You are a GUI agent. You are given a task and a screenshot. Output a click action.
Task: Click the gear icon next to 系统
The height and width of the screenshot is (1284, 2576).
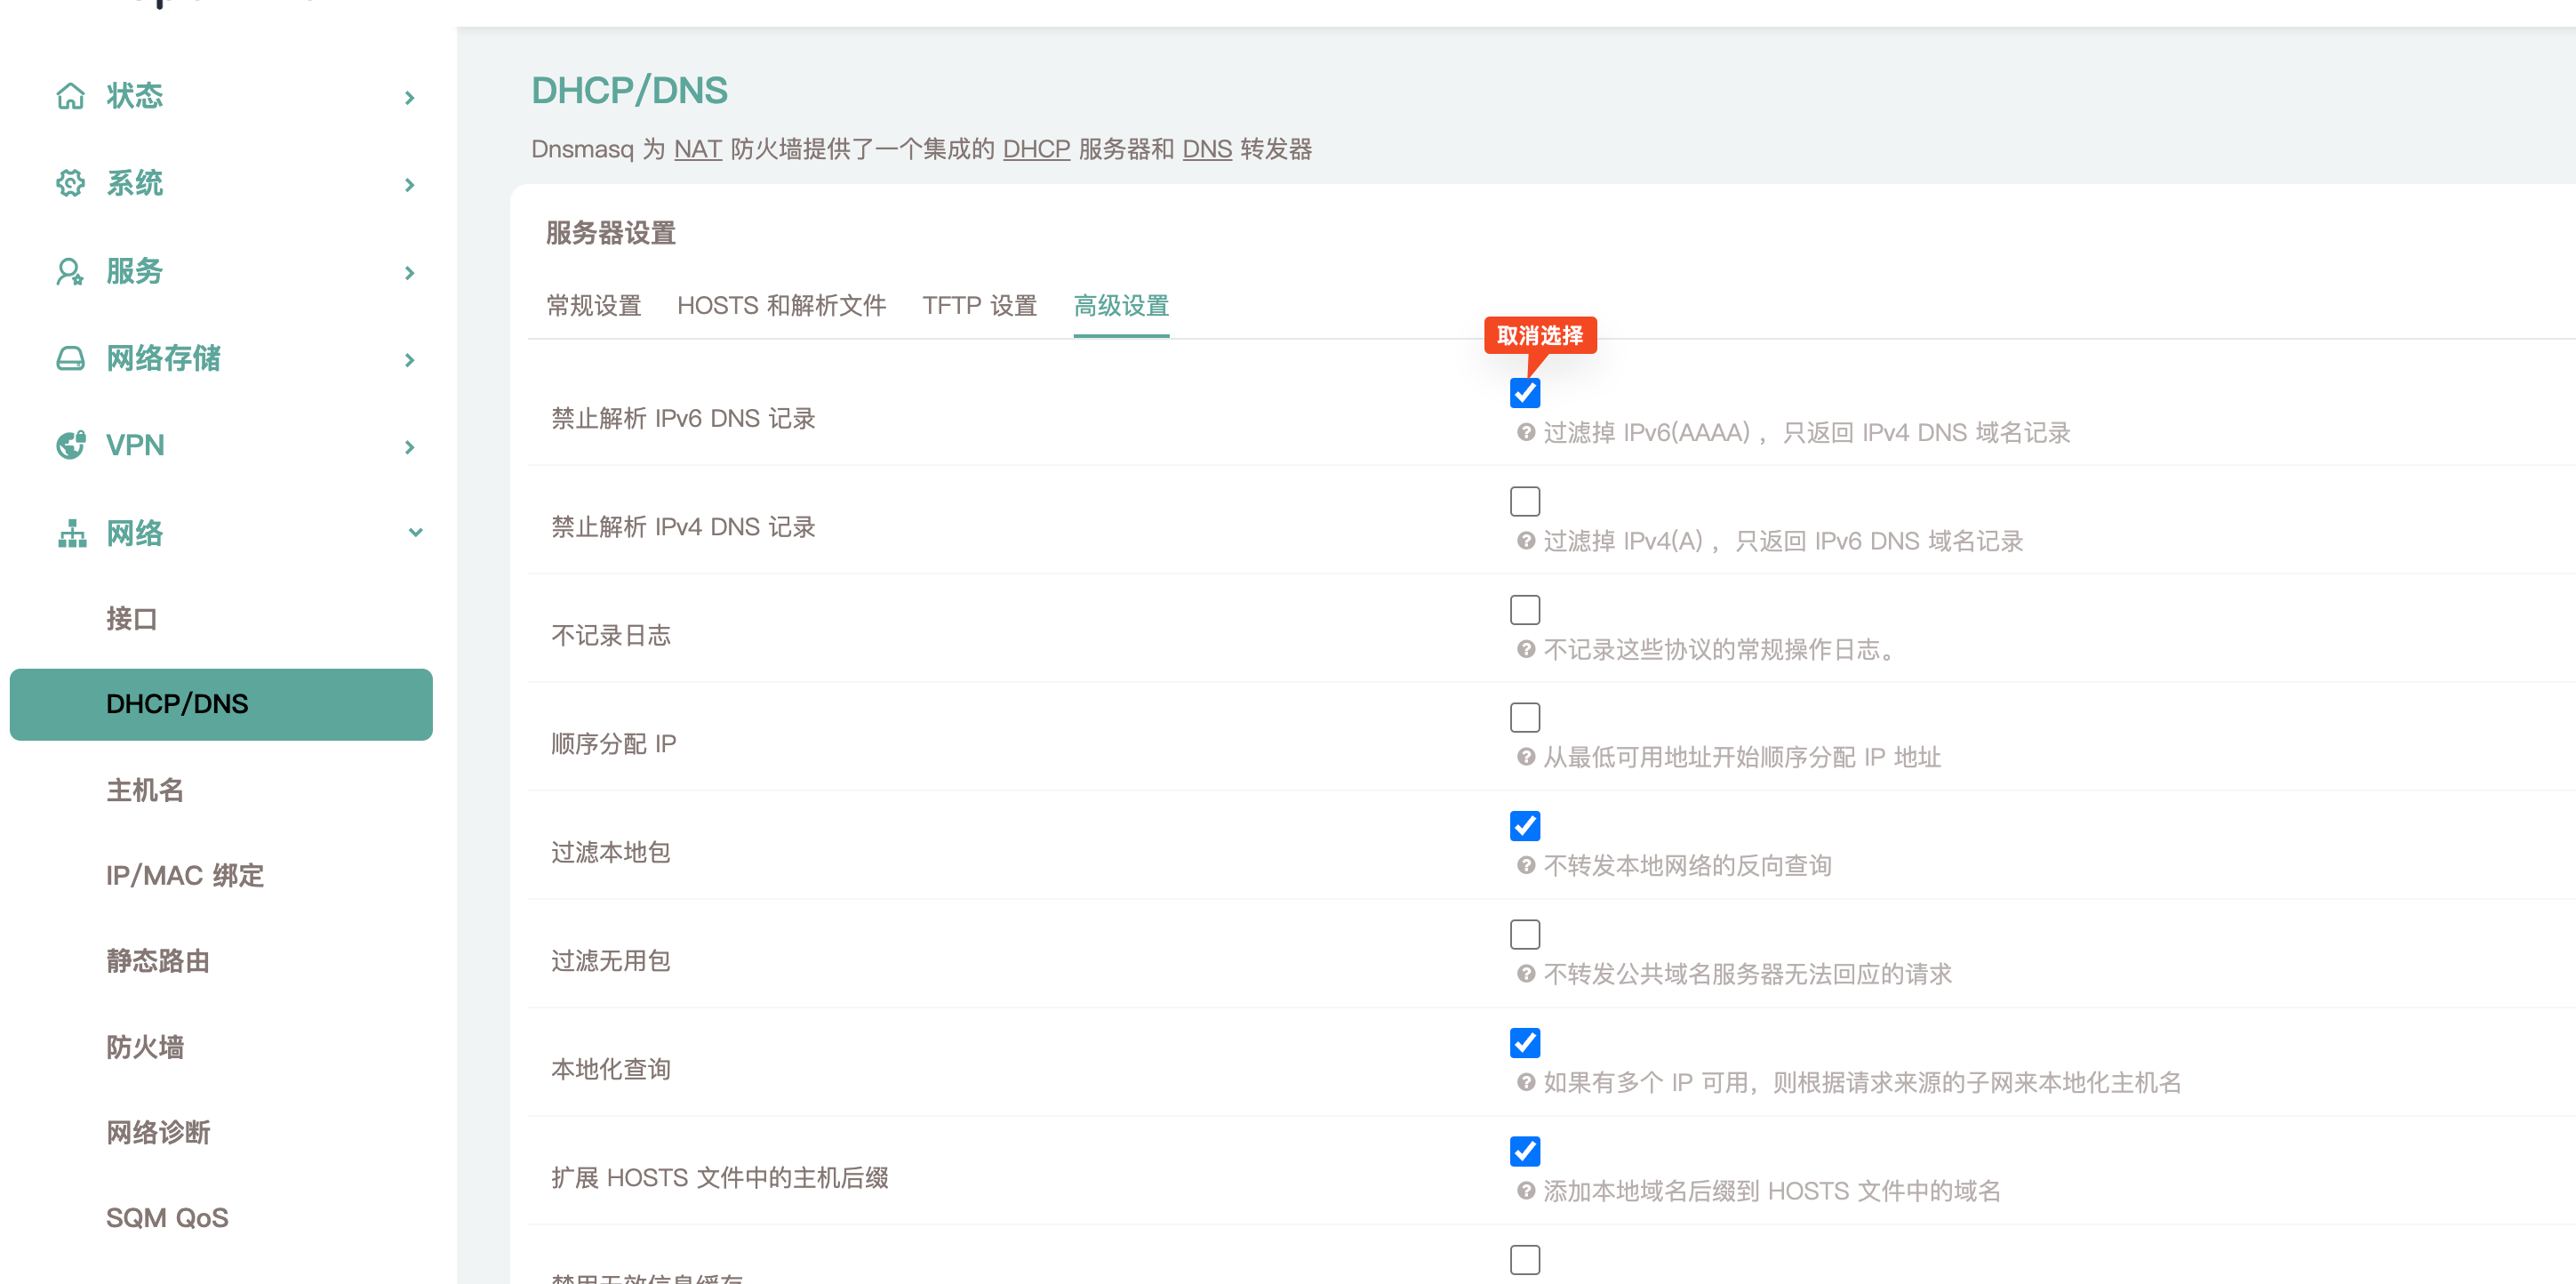pos(70,183)
